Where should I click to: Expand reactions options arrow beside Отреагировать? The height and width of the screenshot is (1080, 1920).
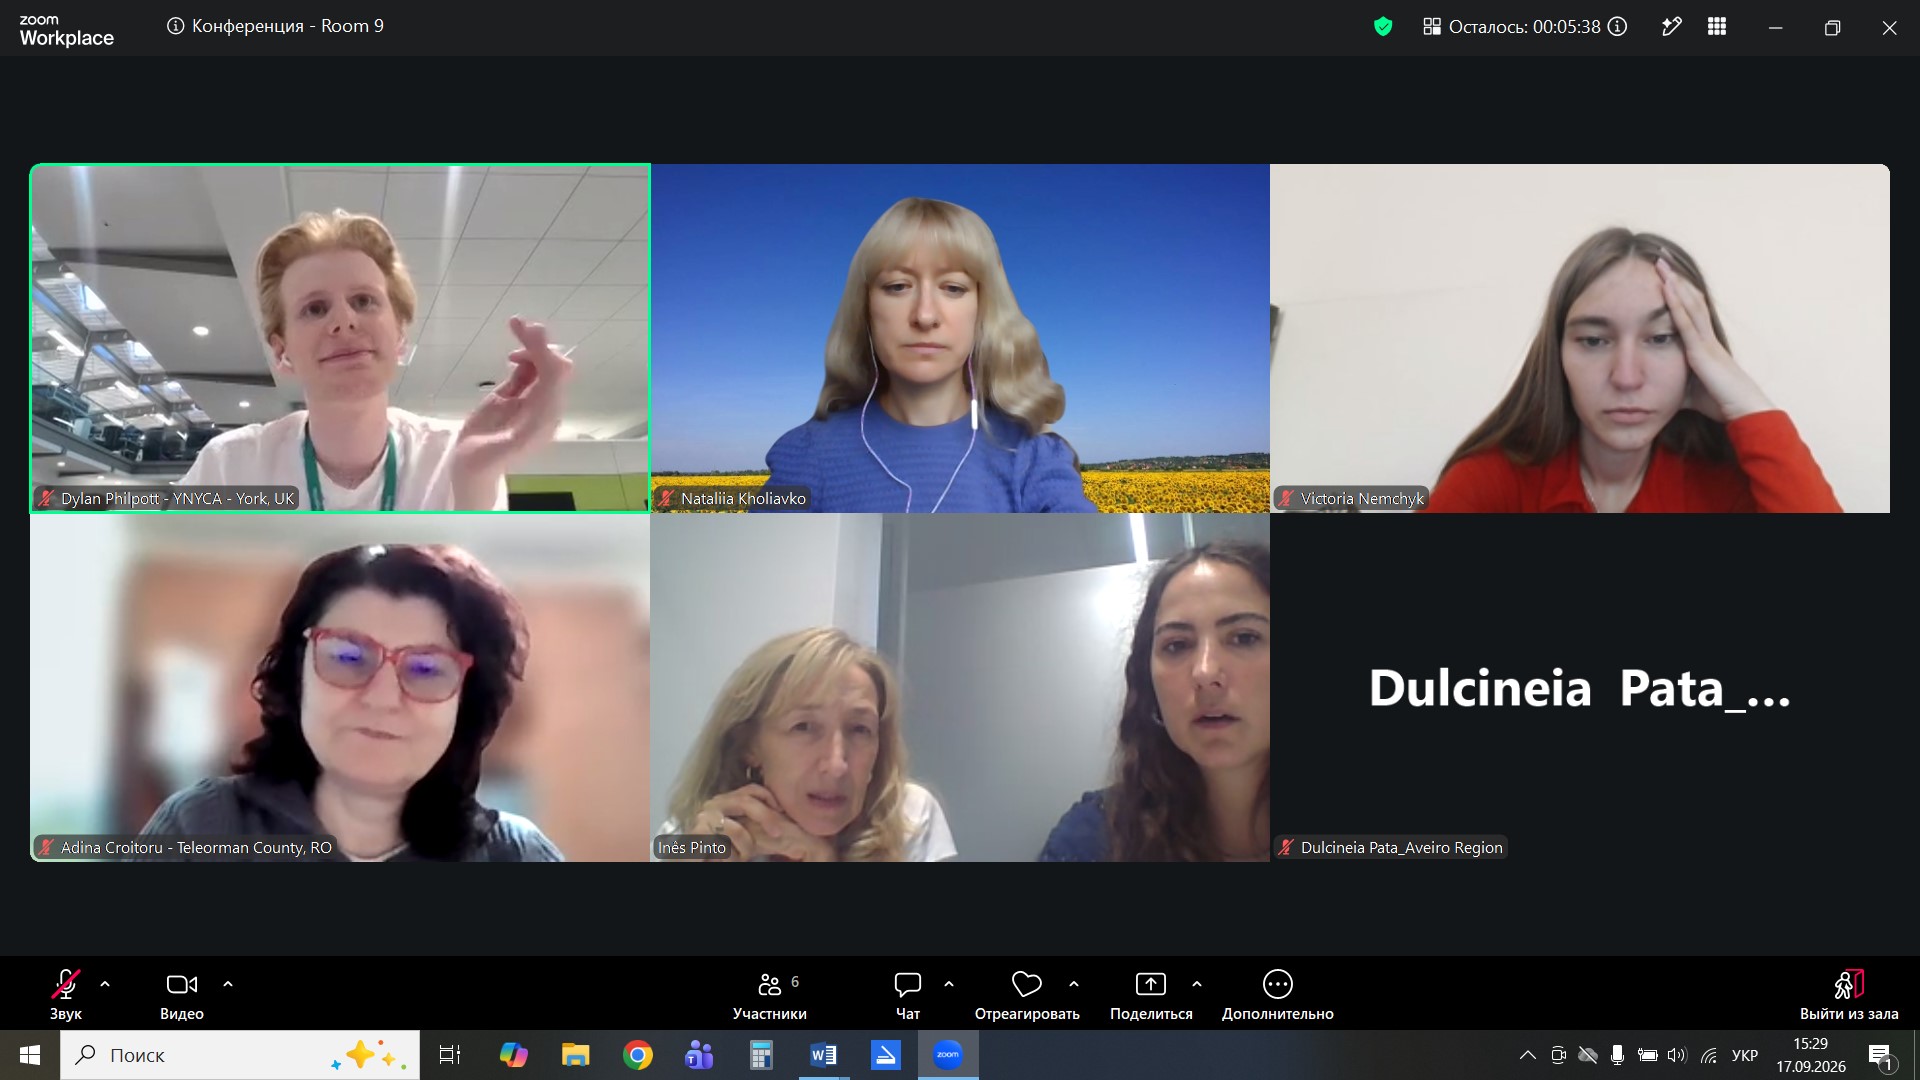coord(1074,984)
